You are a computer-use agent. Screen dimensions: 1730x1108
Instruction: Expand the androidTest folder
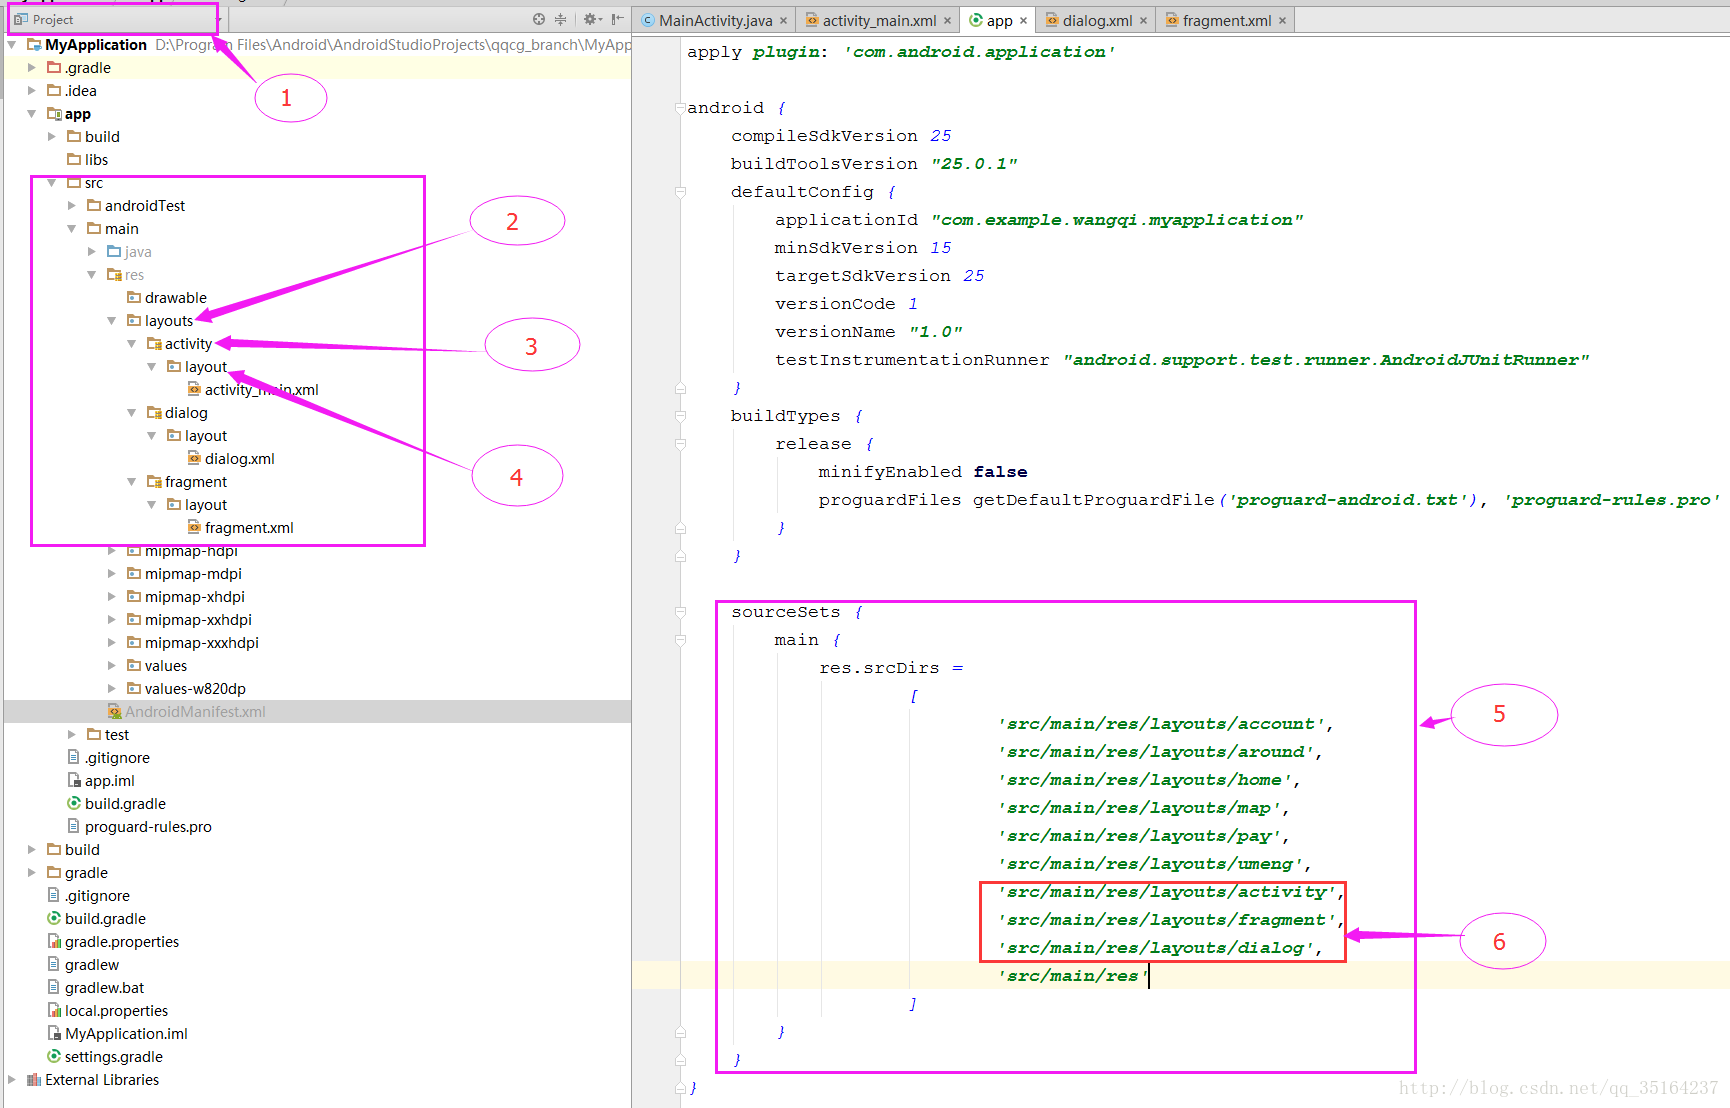[x=72, y=205]
